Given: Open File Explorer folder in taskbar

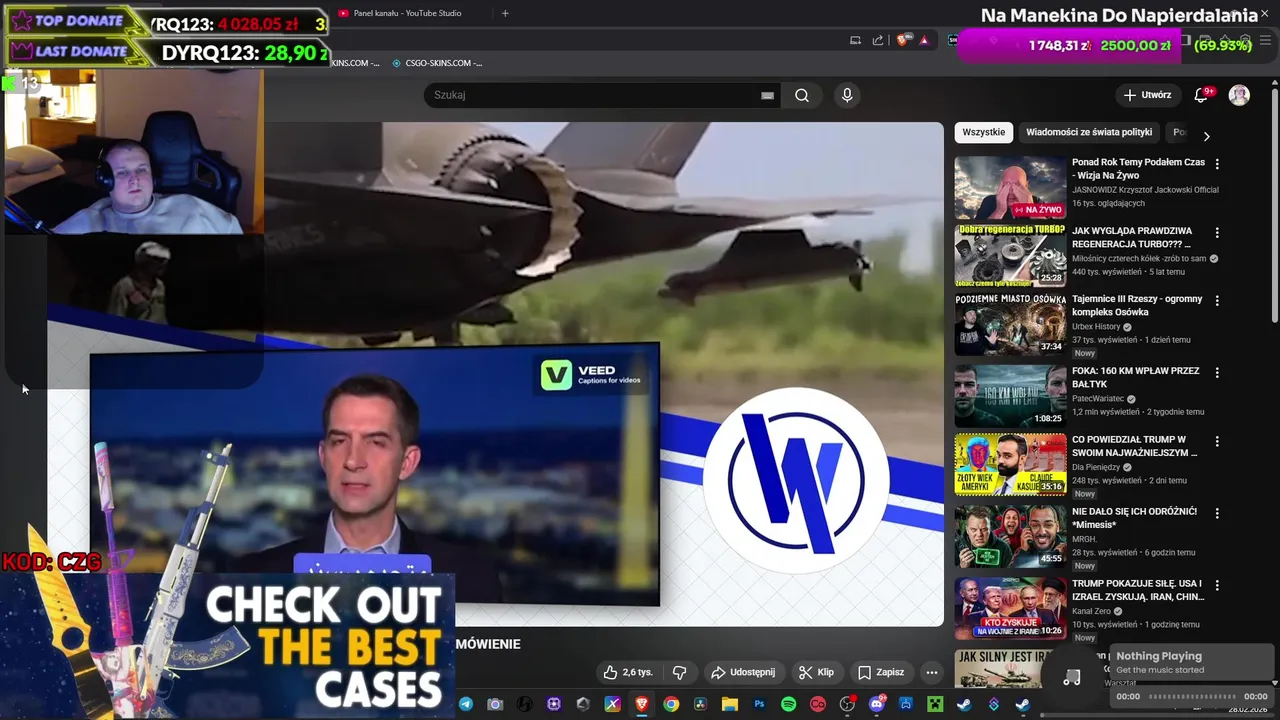Looking at the screenshot, I should tap(730, 704).
